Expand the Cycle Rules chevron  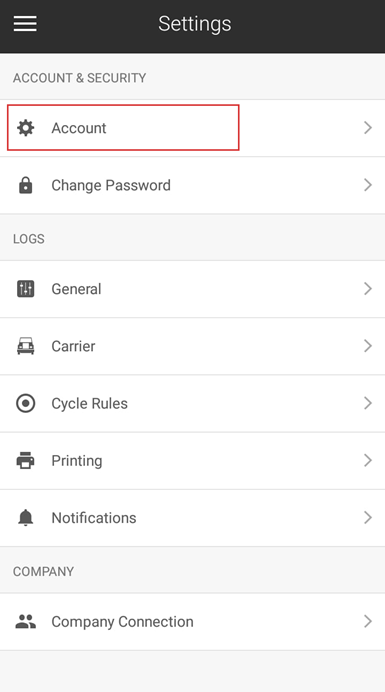[x=368, y=403]
